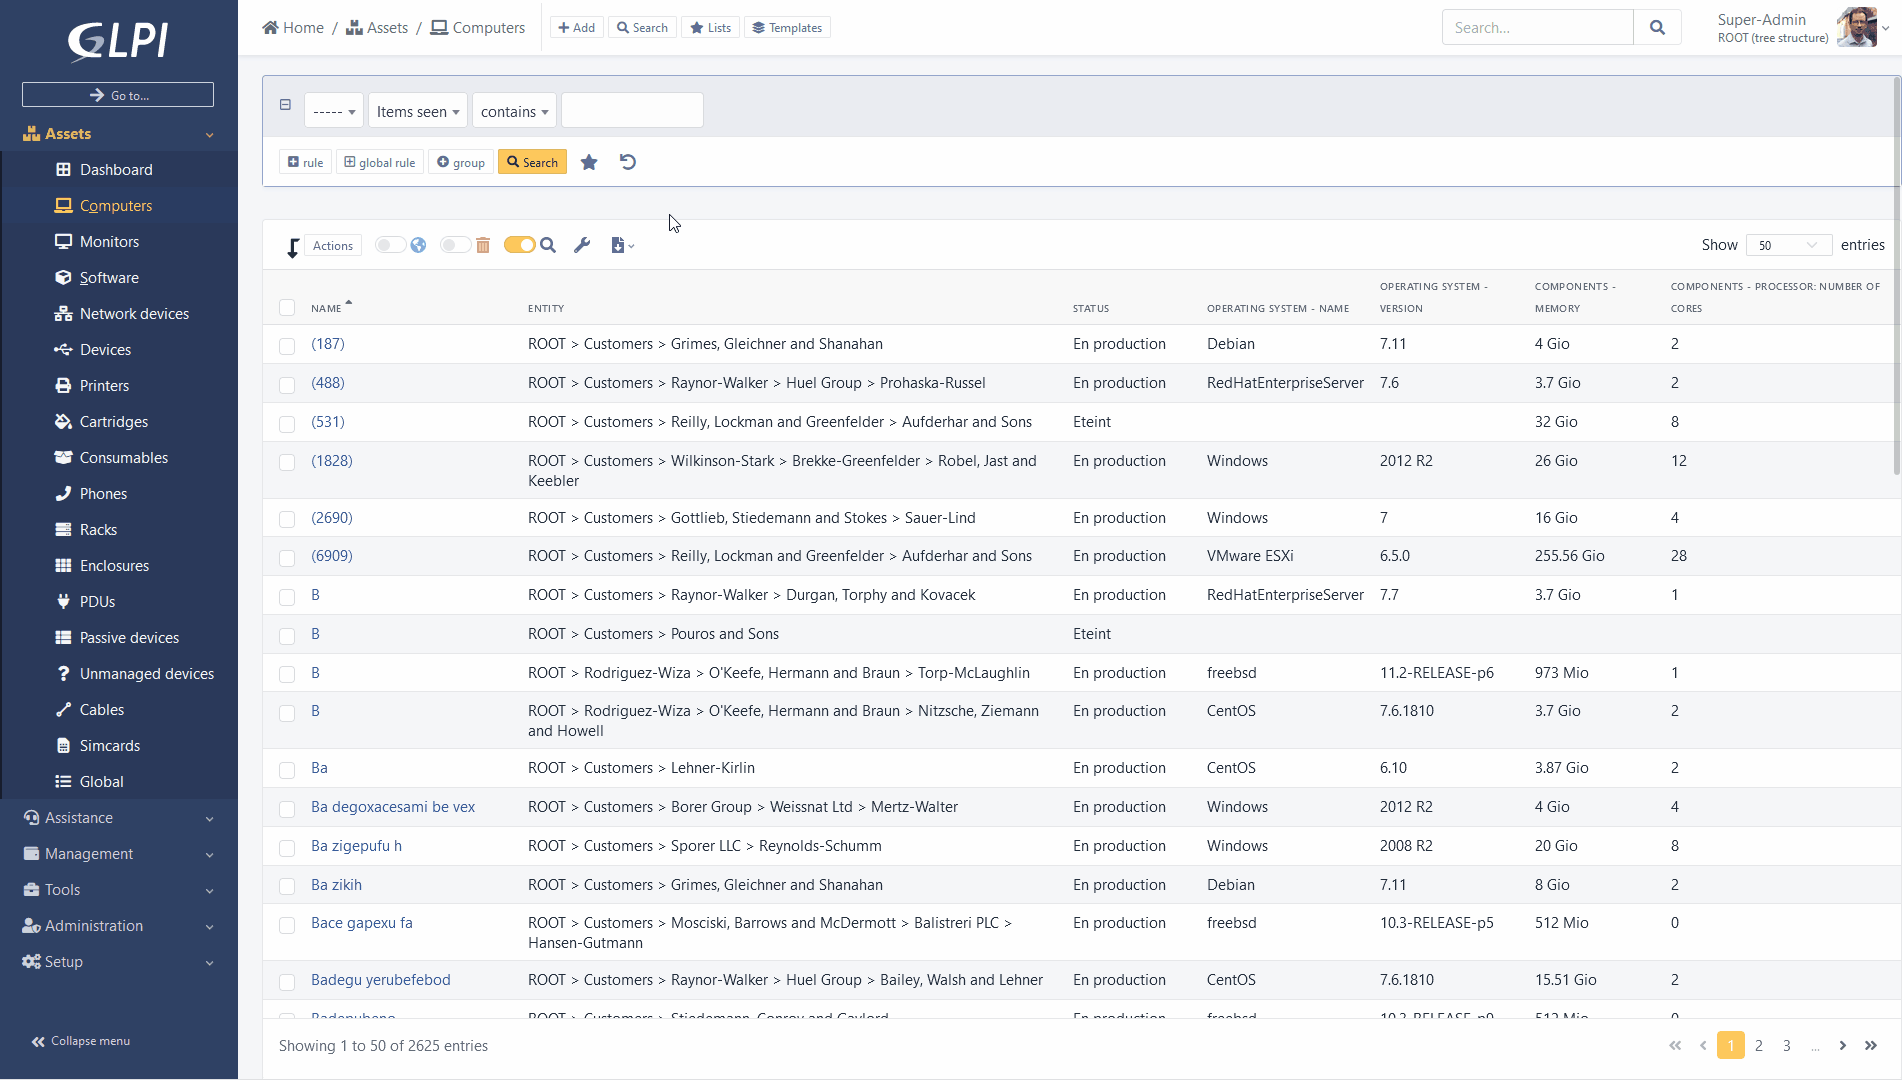Check the checkbox for computer (187)

click(287, 346)
